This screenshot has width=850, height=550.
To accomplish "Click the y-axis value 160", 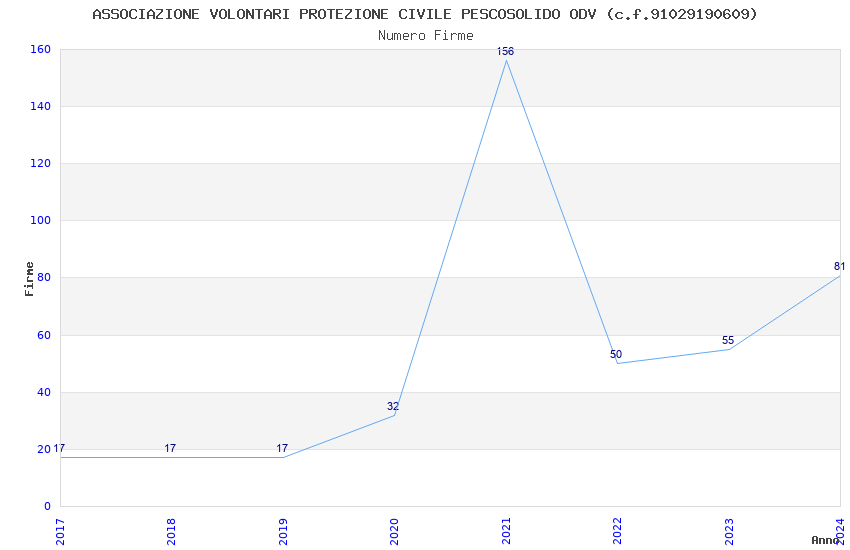I will tap(41, 49).
